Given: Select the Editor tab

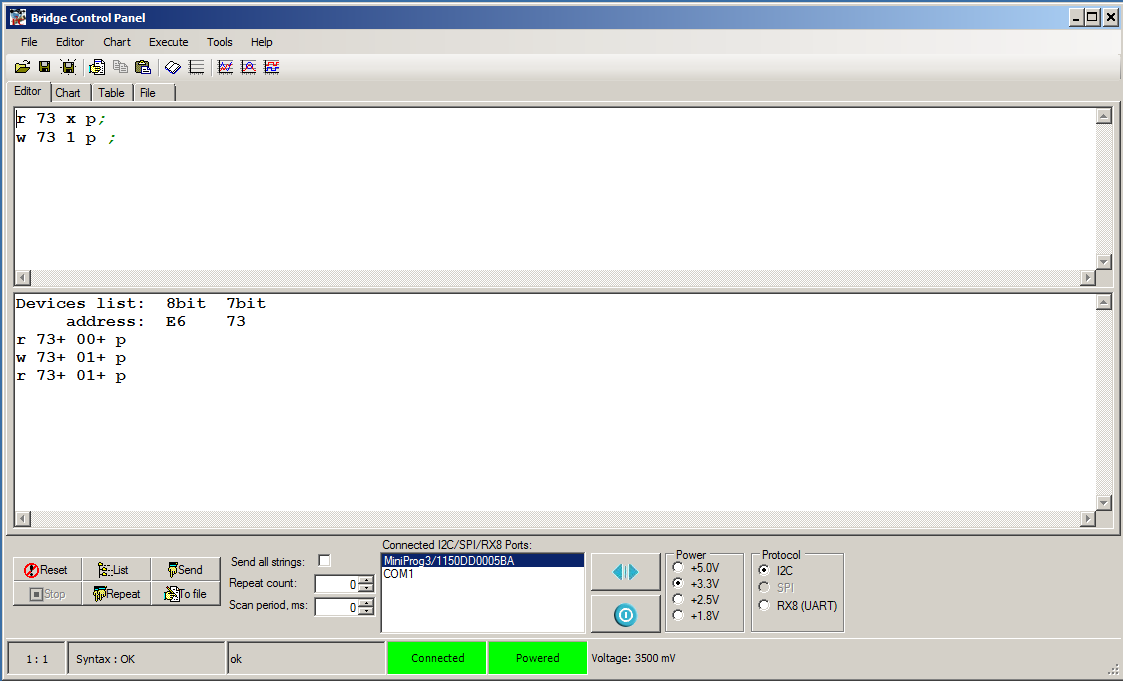Looking at the screenshot, I should click(28, 92).
